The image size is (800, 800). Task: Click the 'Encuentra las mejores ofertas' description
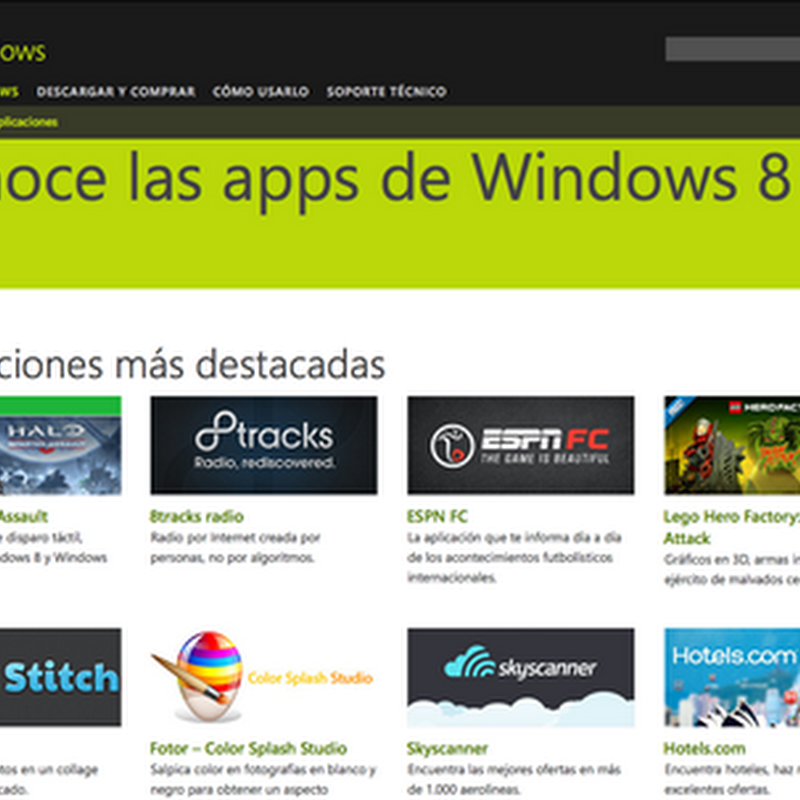(x=514, y=779)
